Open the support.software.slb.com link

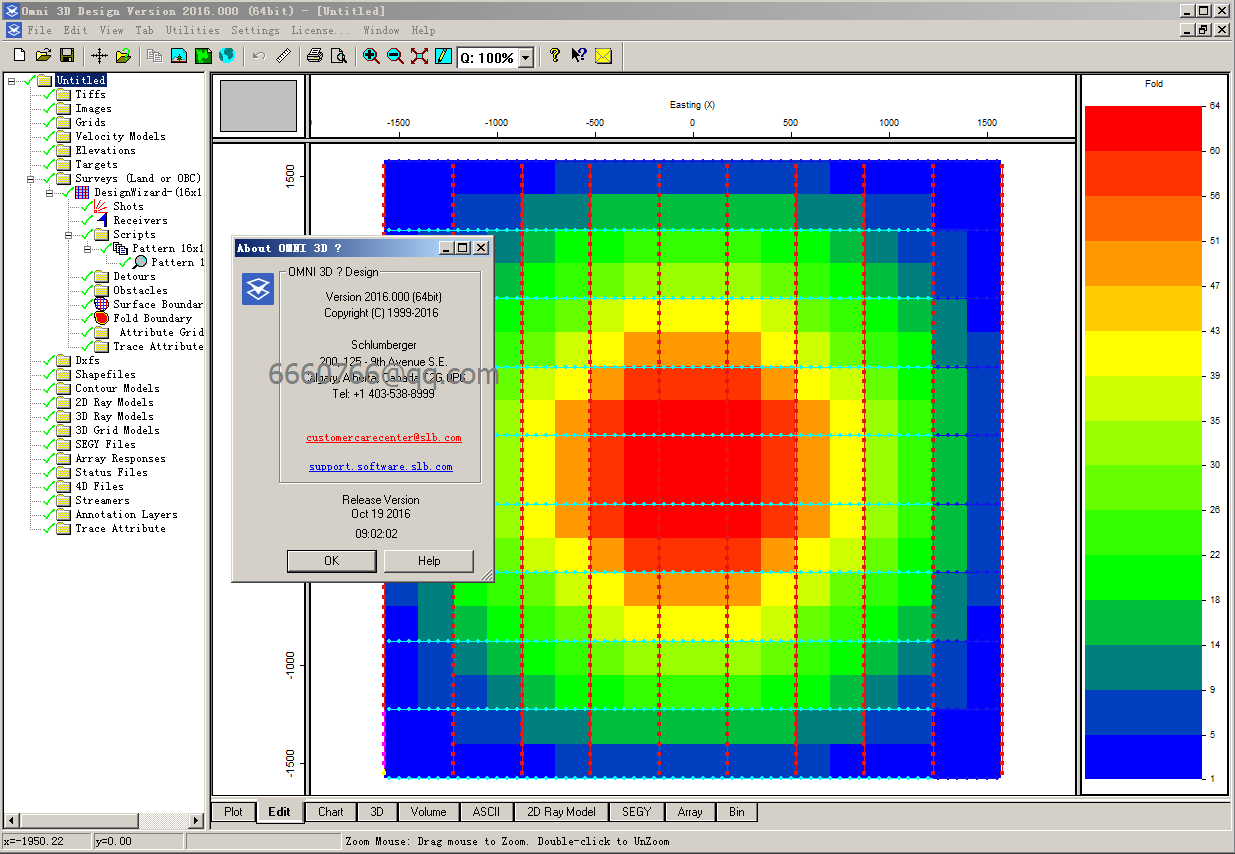[x=381, y=467]
